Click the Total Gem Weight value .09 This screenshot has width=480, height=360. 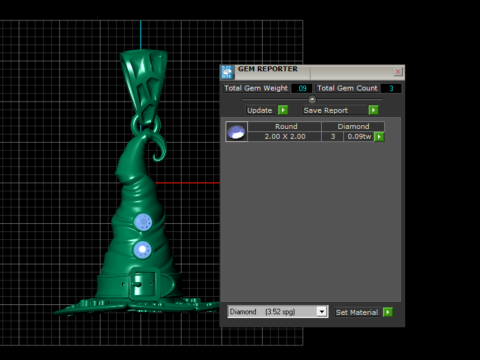tap(302, 88)
